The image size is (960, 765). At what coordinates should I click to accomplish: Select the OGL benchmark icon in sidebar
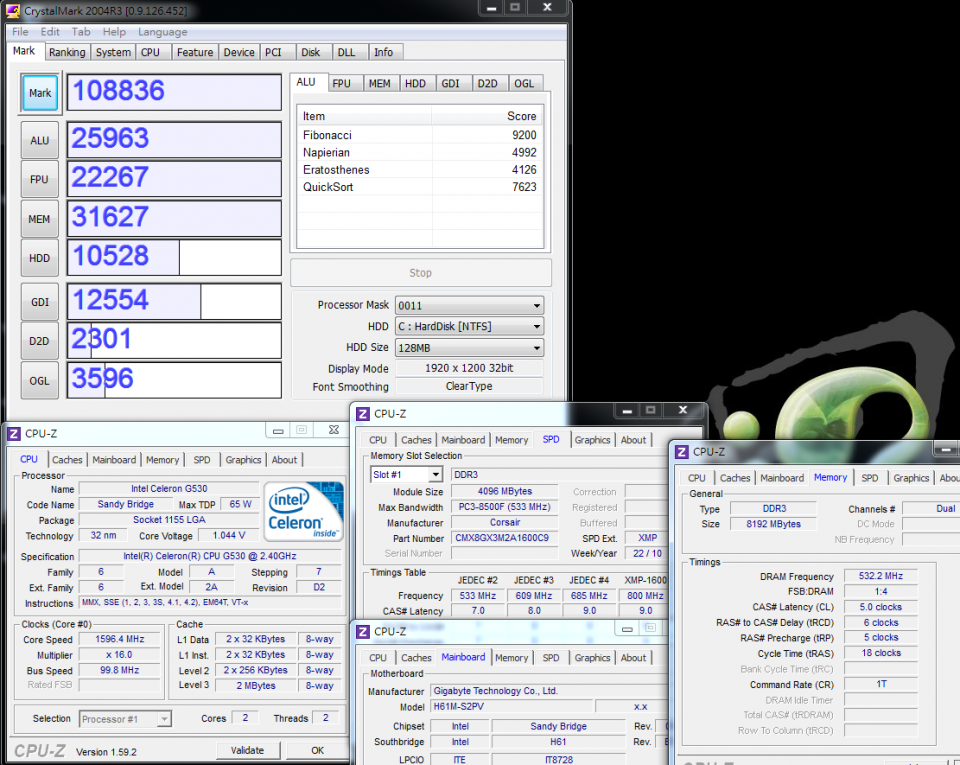[x=39, y=380]
